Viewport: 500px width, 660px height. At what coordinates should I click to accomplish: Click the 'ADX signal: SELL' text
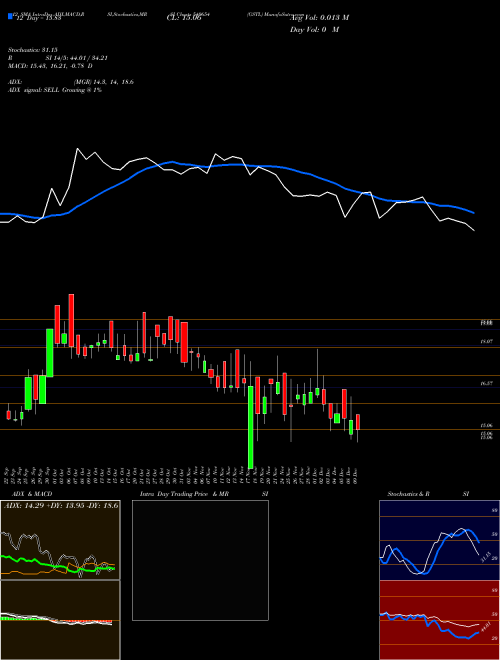pyautogui.click(x=34, y=90)
